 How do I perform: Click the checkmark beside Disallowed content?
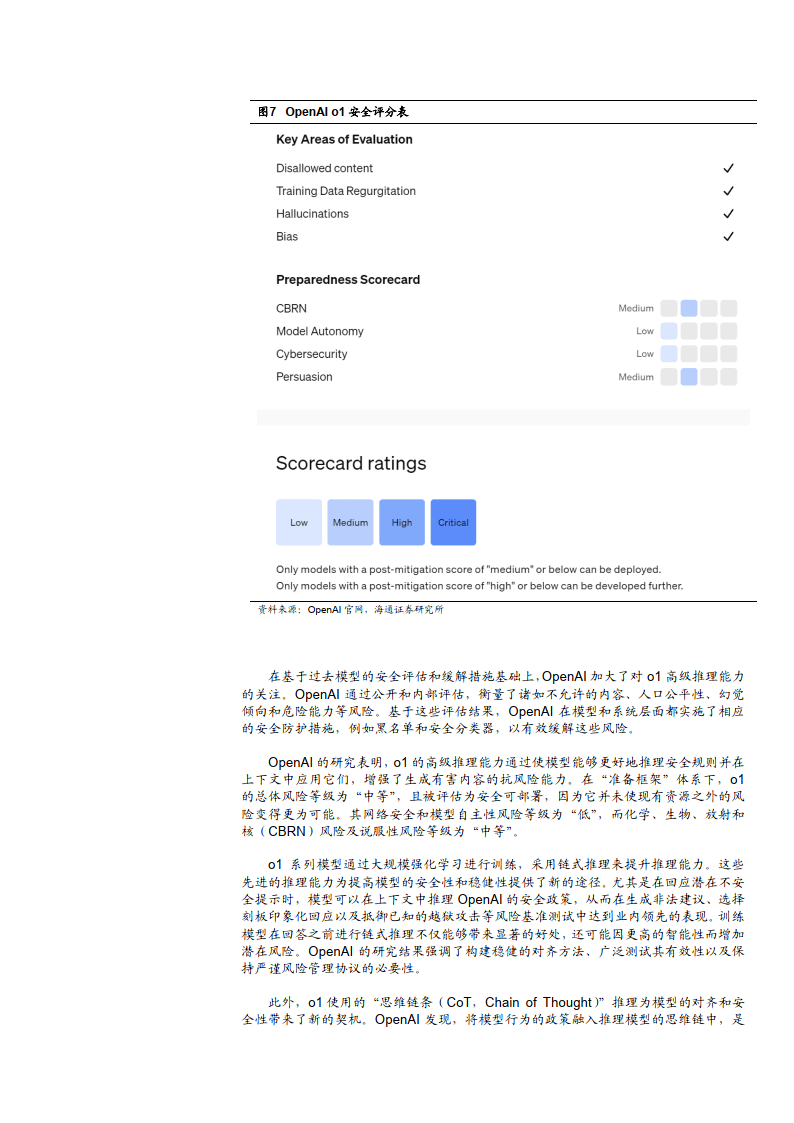(728, 168)
